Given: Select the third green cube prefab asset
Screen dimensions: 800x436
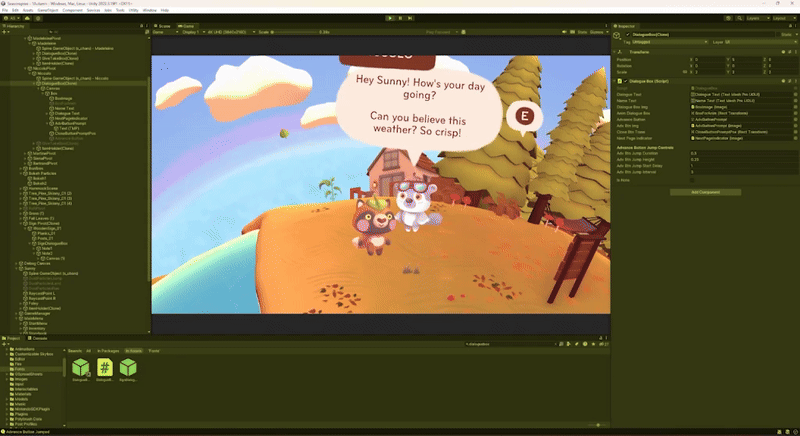Looking at the screenshot, I should (128, 367).
